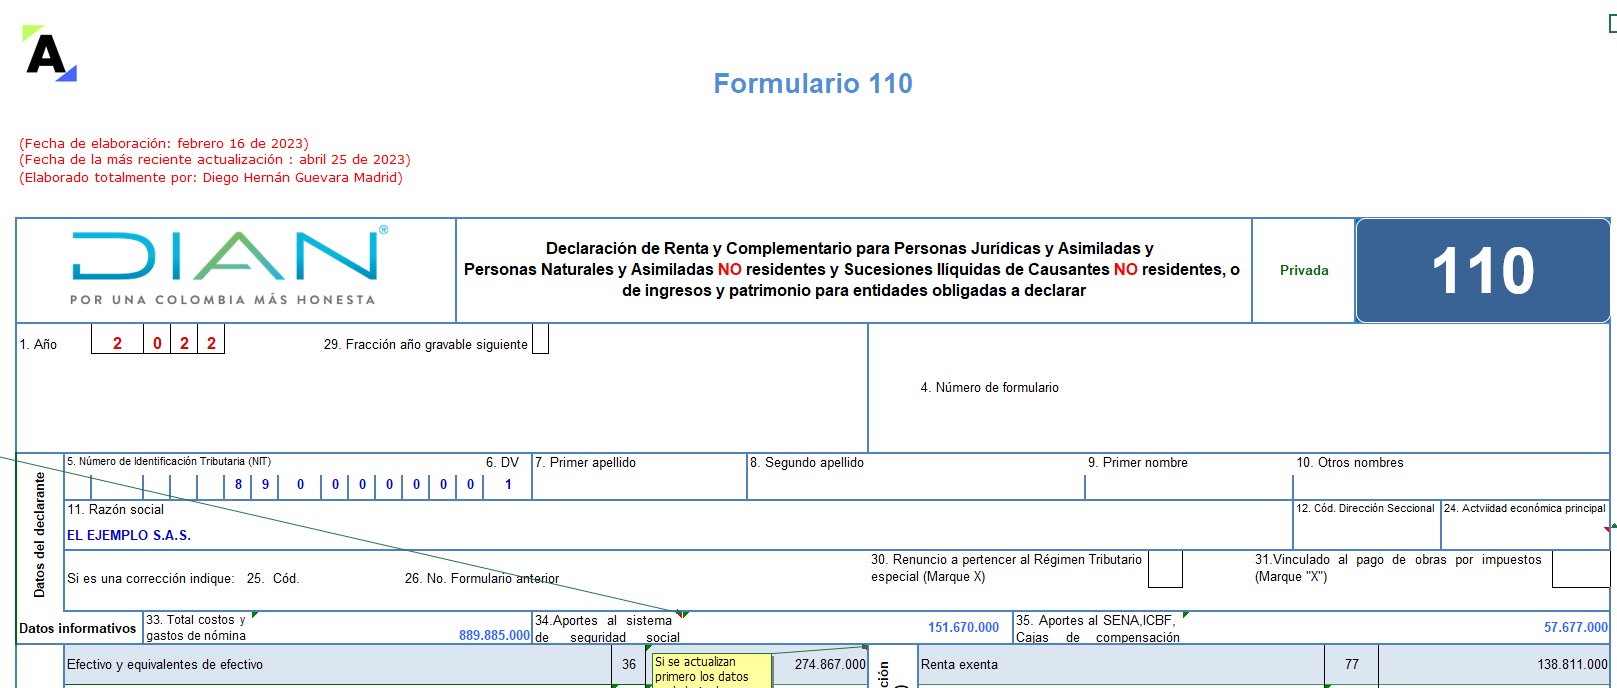Check the Fracción año gravable siguiente box
The width and height of the screenshot is (1617, 688).
pos(540,339)
